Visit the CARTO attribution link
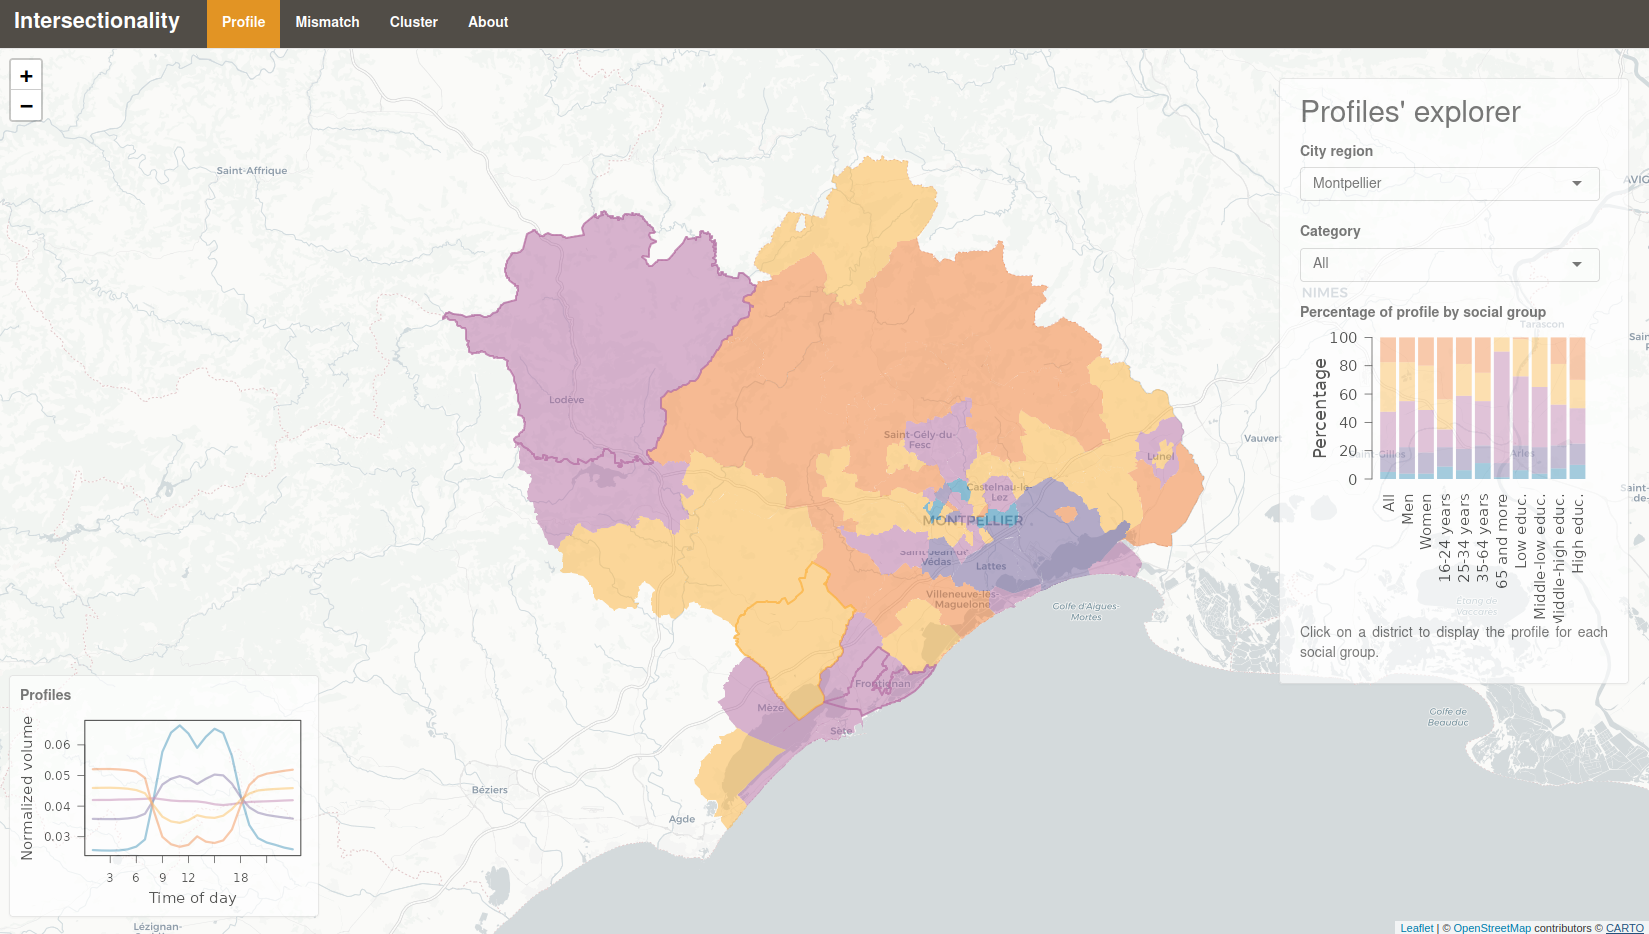The height and width of the screenshot is (934, 1649). tap(1624, 928)
